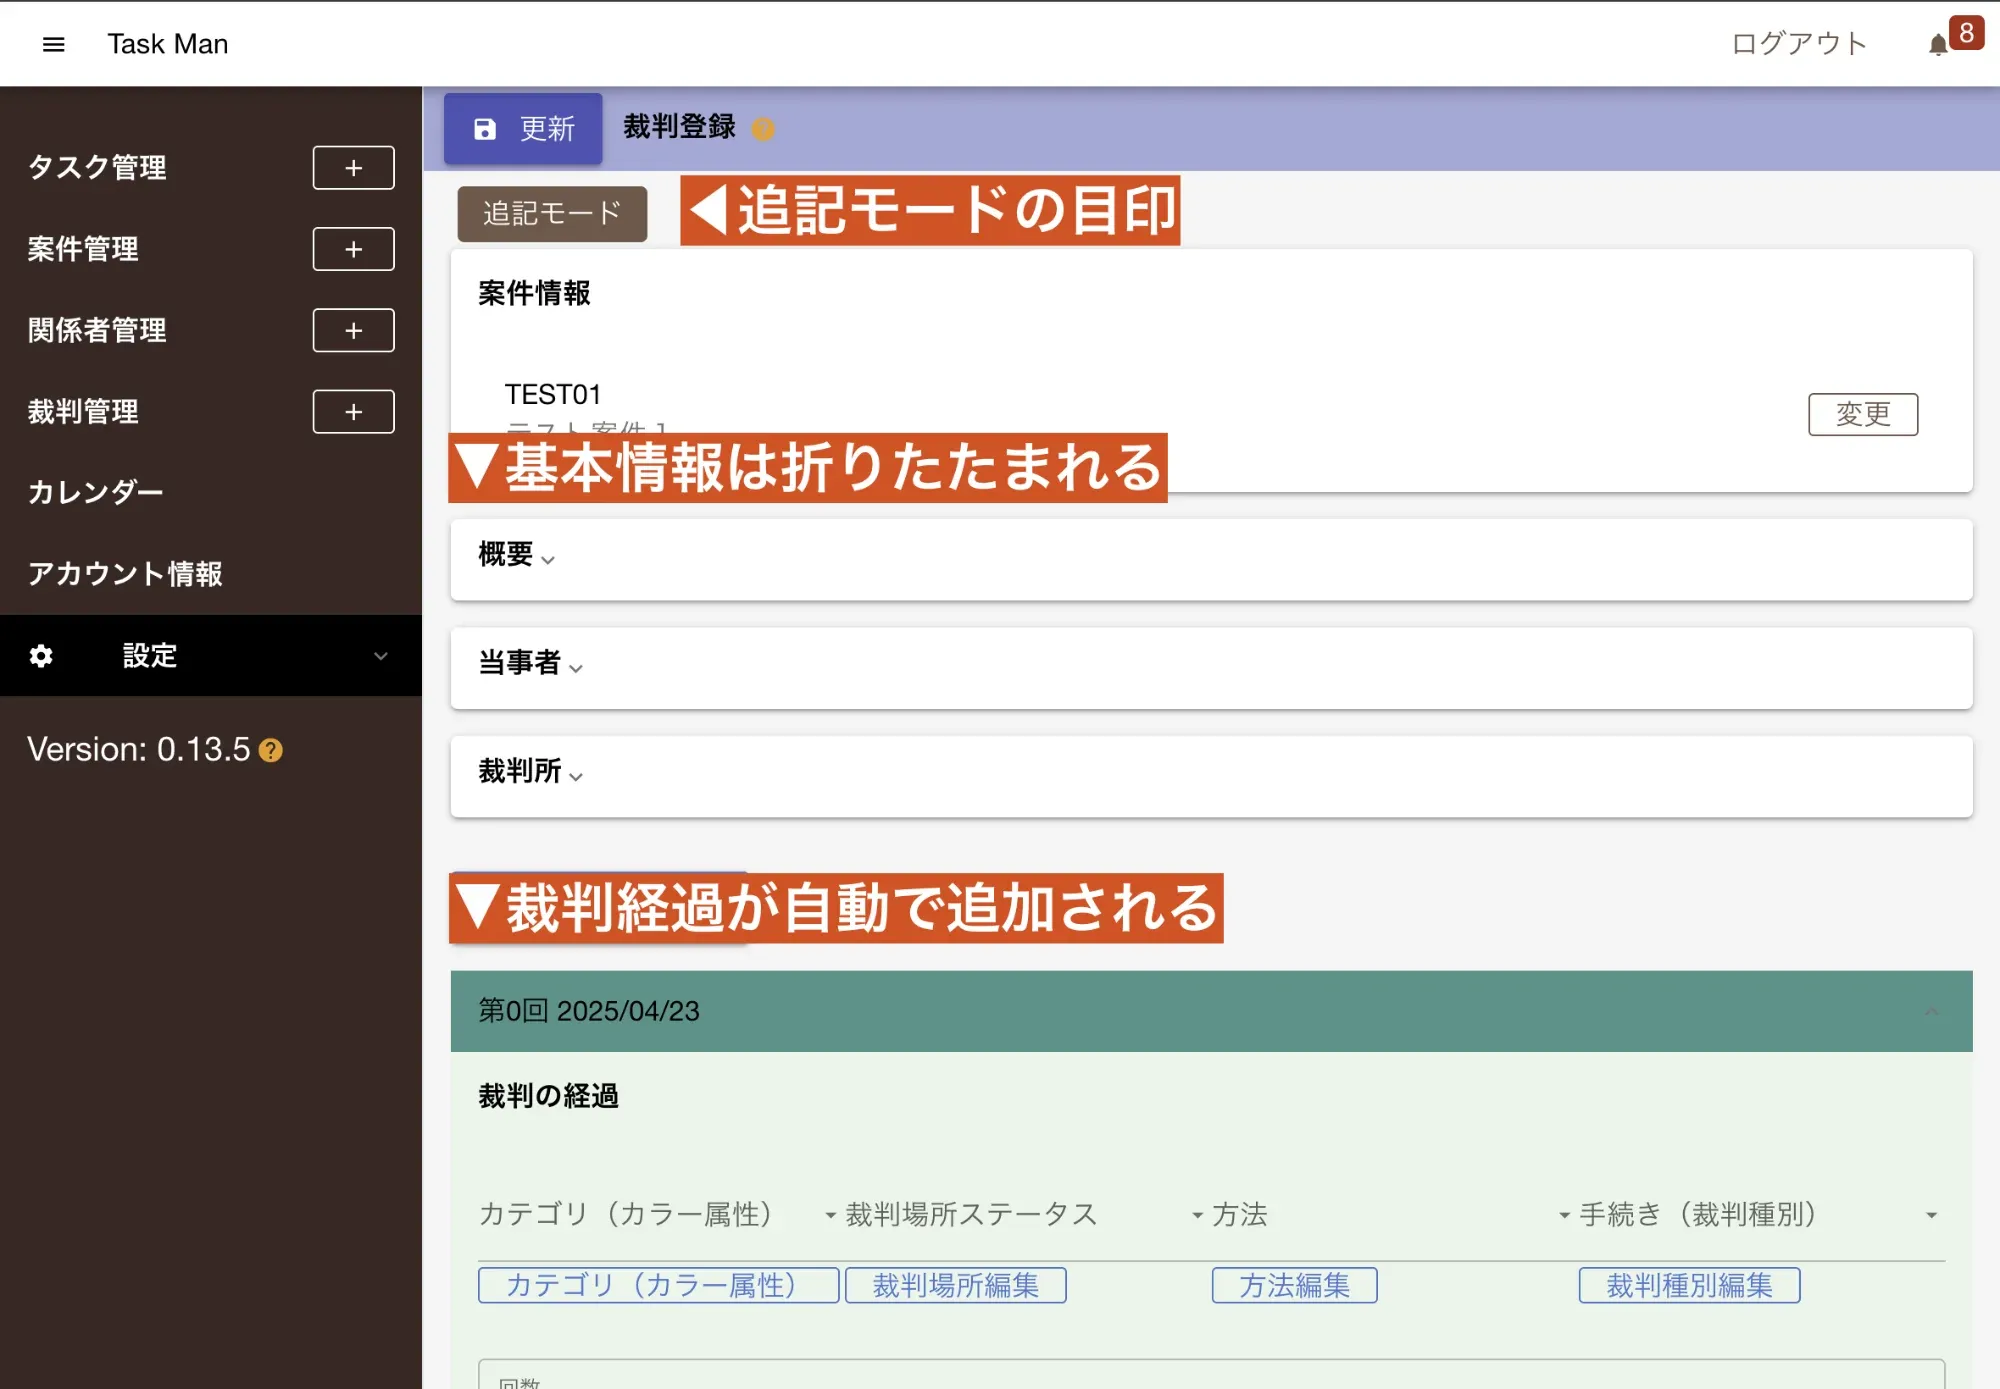Image resolution: width=2000 pixels, height=1389 pixels.
Task: Add a new task with タスク管理 plus
Action: pos(353,168)
